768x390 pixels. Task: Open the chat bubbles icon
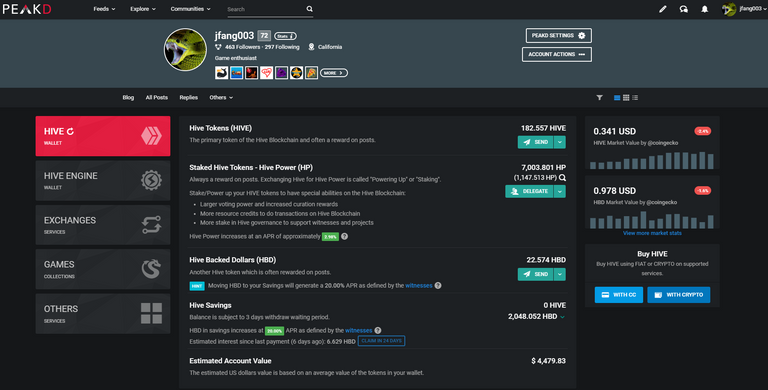click(x=684, y=9)
